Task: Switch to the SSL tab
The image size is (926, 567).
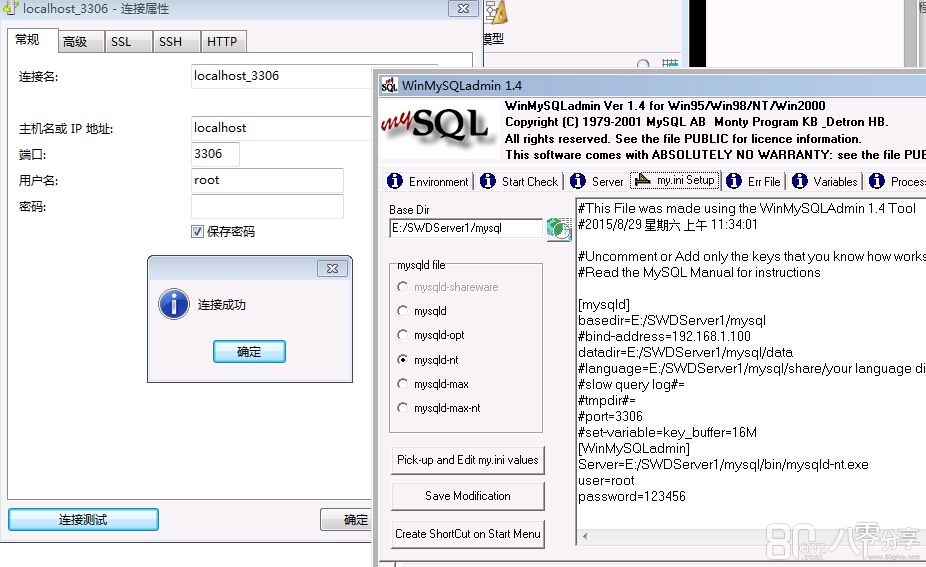Action: coord(127,41)
